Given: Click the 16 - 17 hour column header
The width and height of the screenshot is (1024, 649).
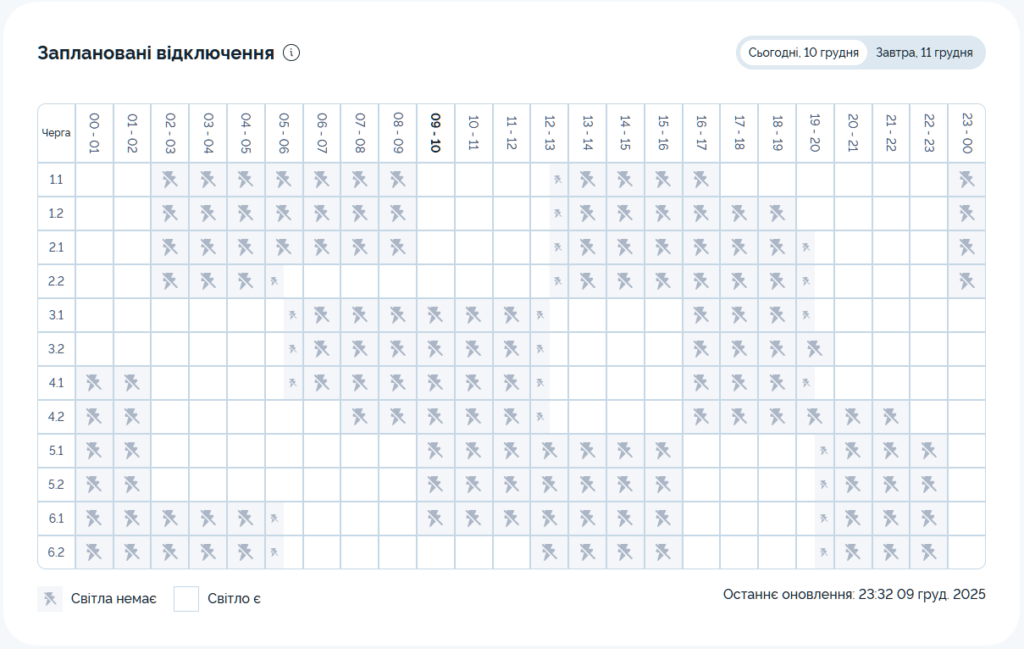Looking at the screenshot, I should [701, 133].
